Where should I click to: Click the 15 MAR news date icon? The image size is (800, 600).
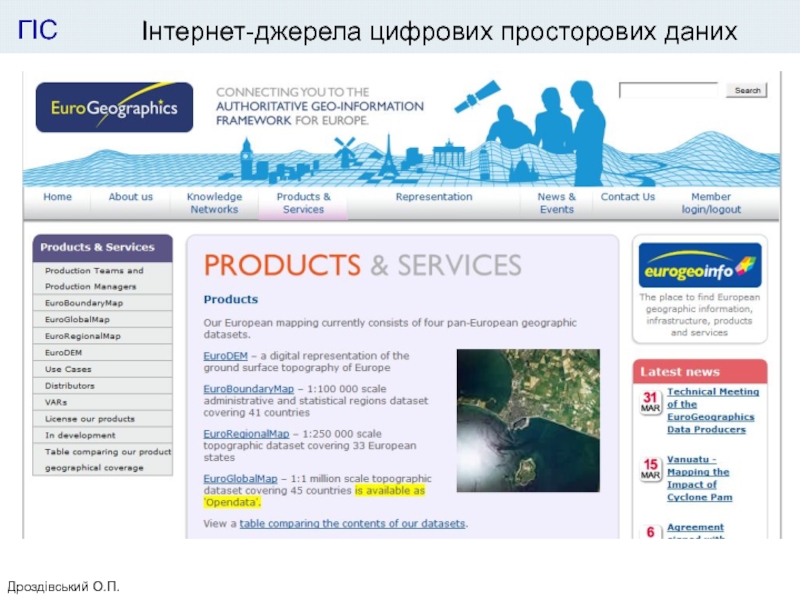(650, 469)
